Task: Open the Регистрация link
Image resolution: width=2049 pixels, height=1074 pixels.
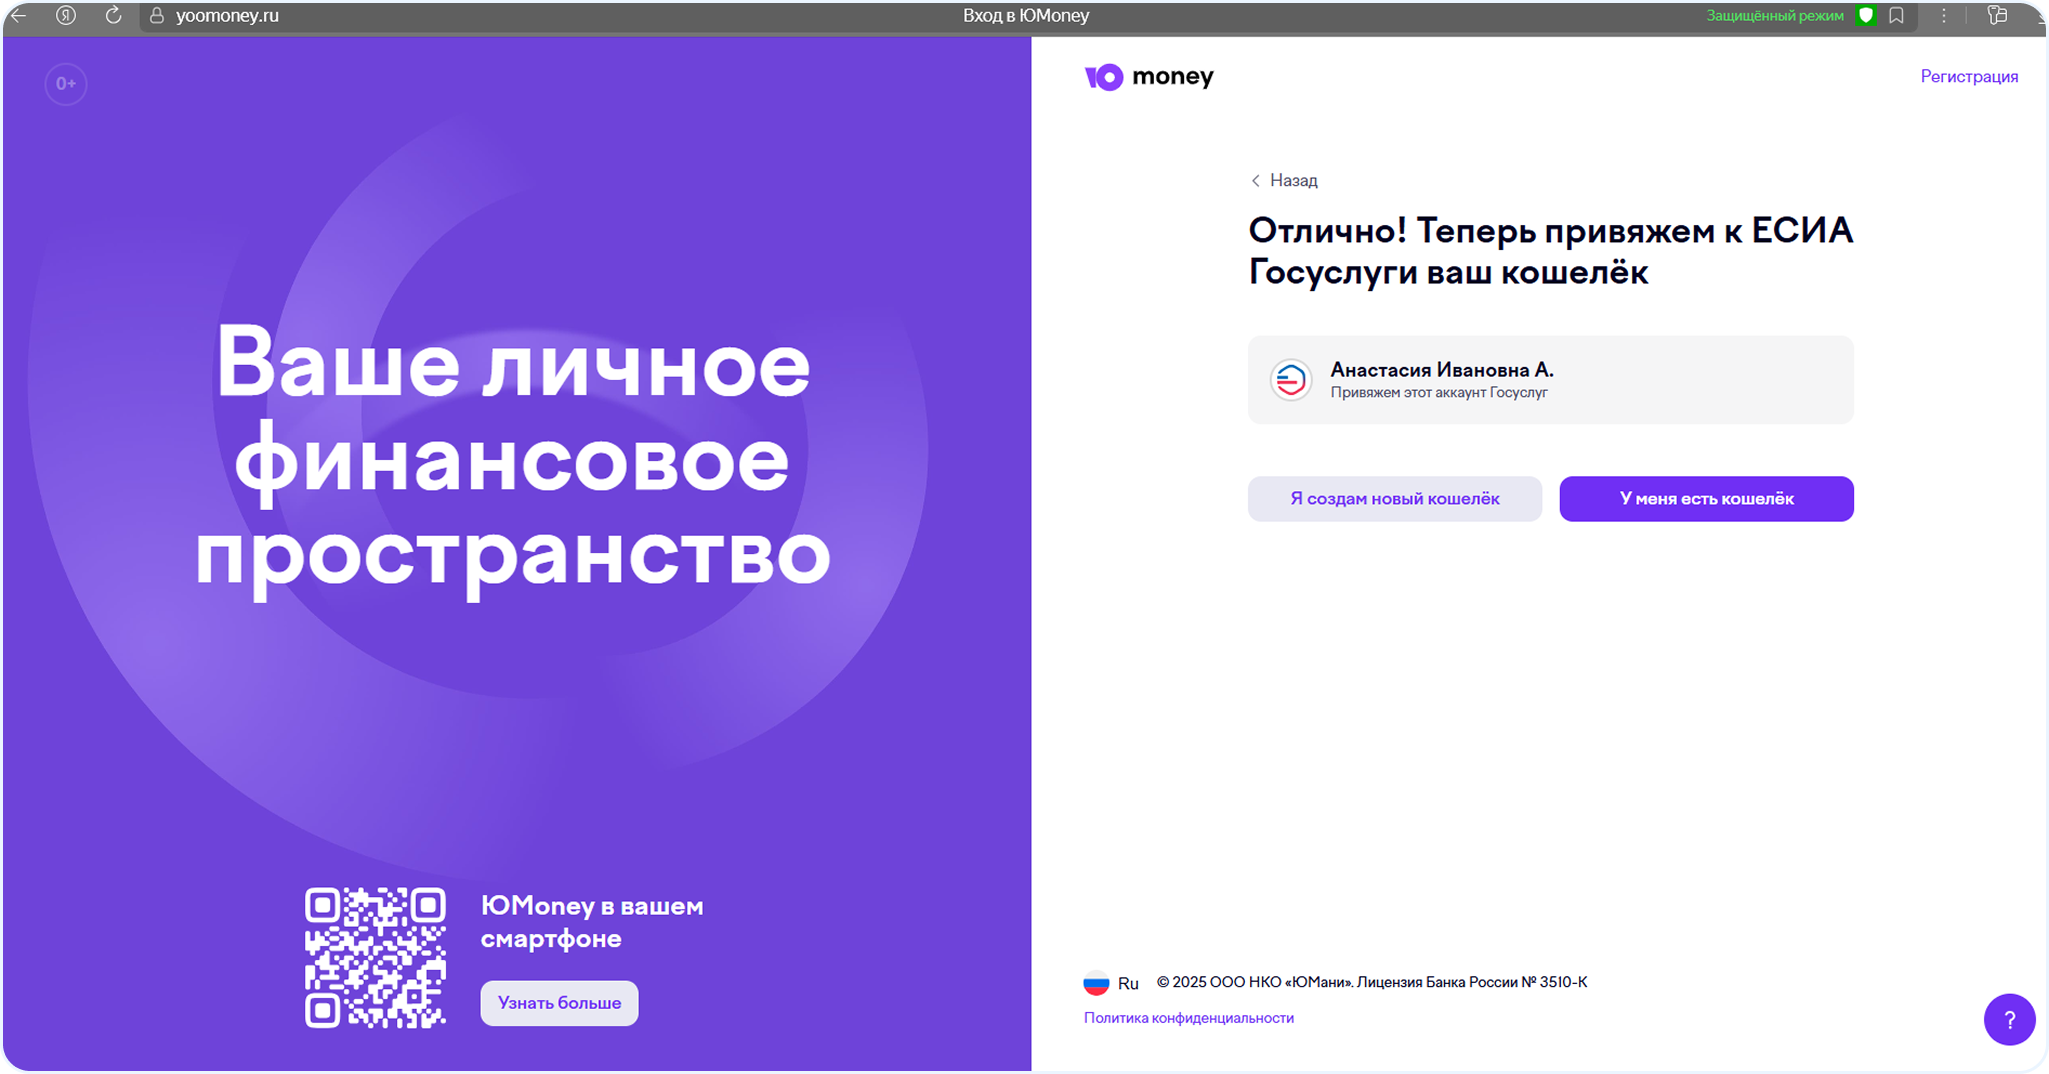Action: point(1968,77)
